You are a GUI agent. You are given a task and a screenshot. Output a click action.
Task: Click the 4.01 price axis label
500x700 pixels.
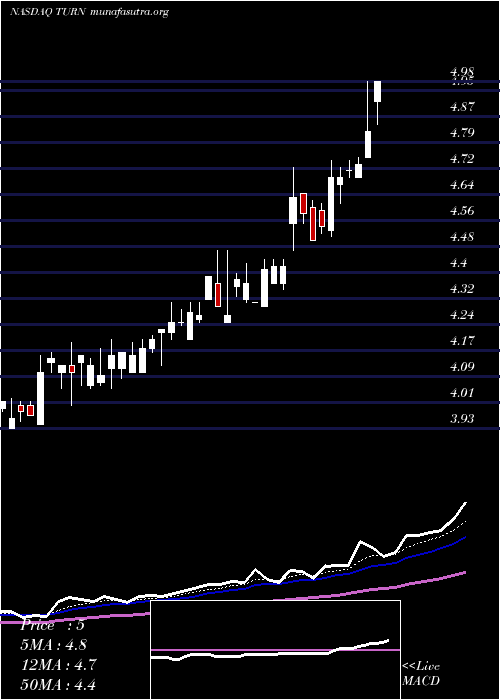pos(461,393)
